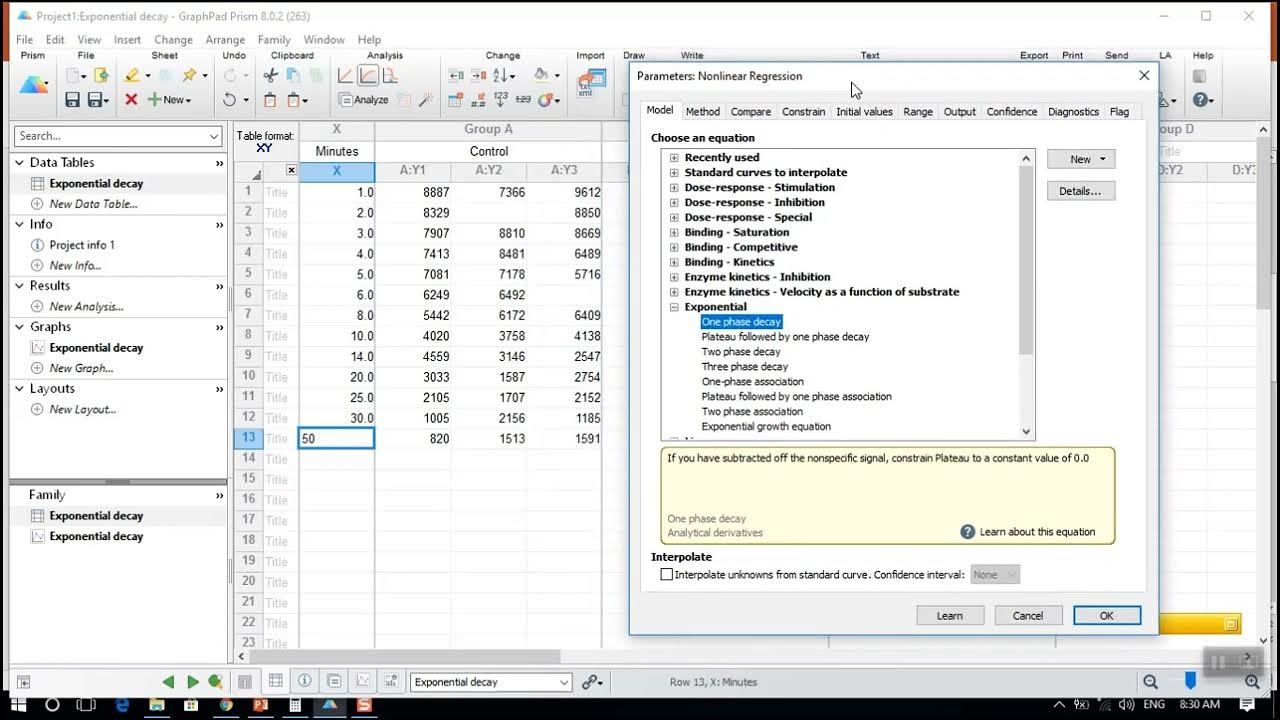Click the Sort rows icon in Change
The width and height of the screenshot is (1280, 720).
501,75
